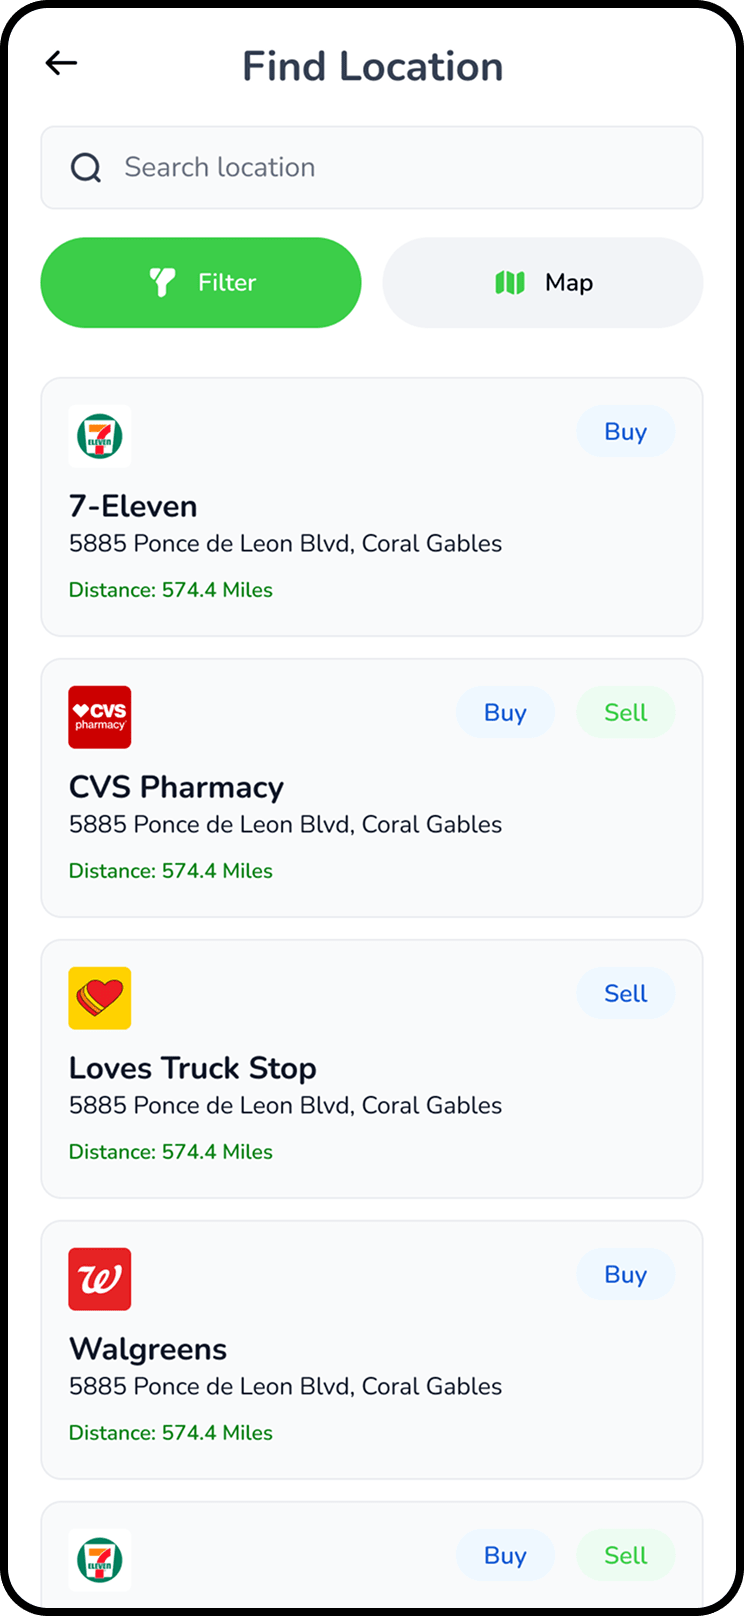Image resolution: width=744 pixels, height=1616 pixels.
Task: Click the Loves Truck Stop heart logo
Action: 100,998
